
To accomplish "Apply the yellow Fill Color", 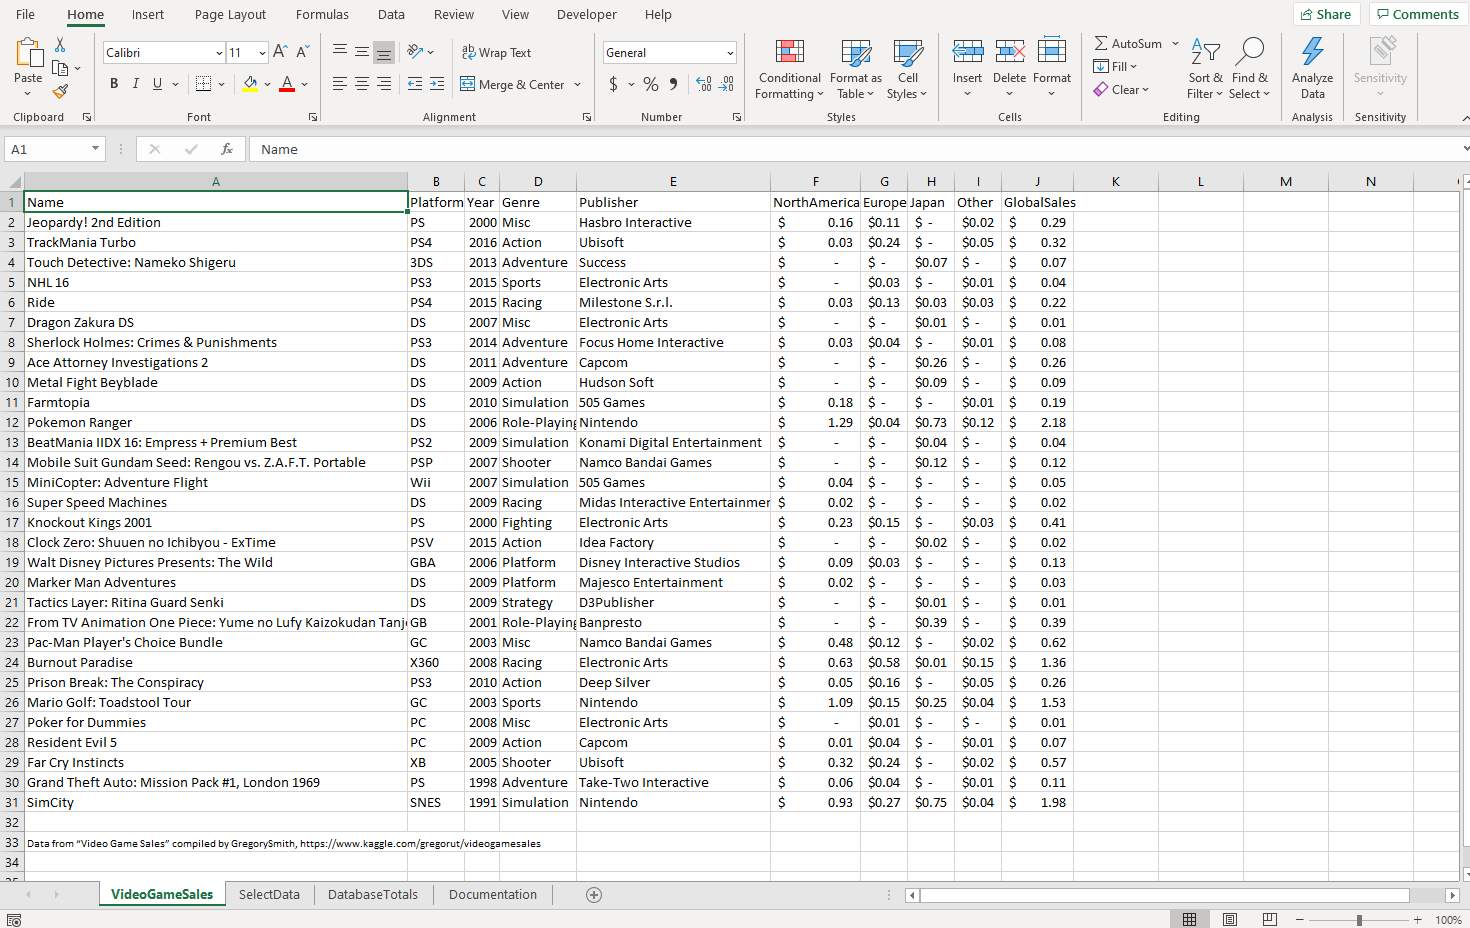I will (250, 85).
